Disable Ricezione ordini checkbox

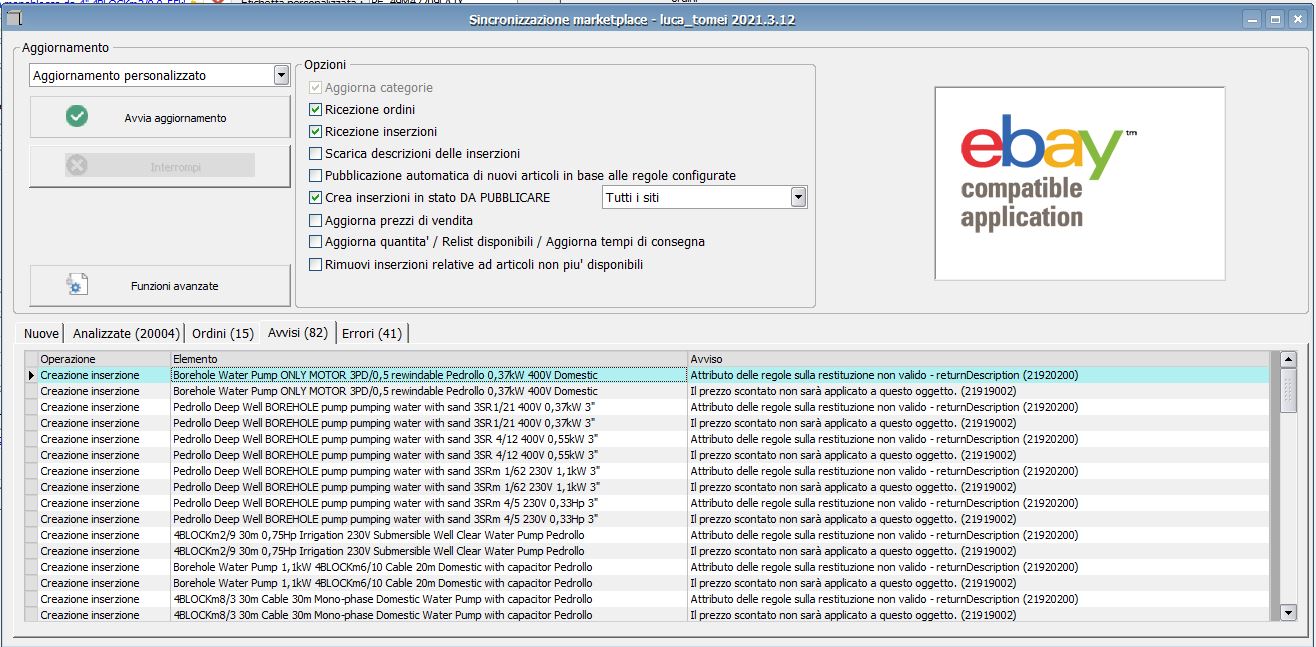pyautogui.click(x=316, y=110)
